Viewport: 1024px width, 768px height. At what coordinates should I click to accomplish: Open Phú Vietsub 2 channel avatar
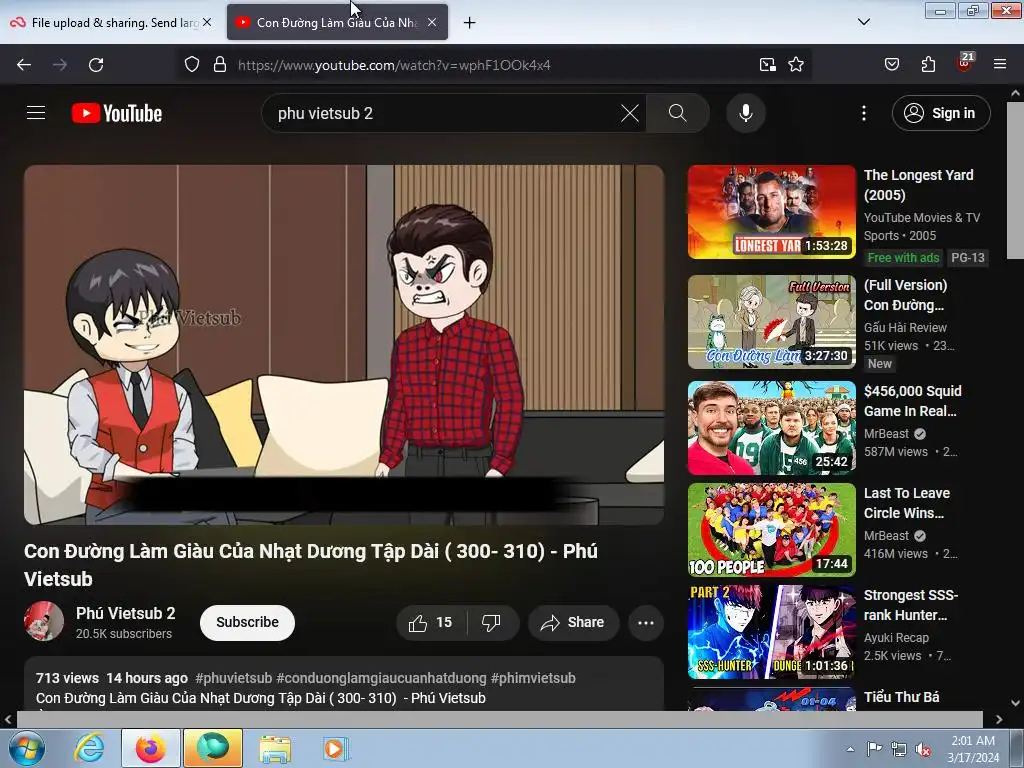44,621
